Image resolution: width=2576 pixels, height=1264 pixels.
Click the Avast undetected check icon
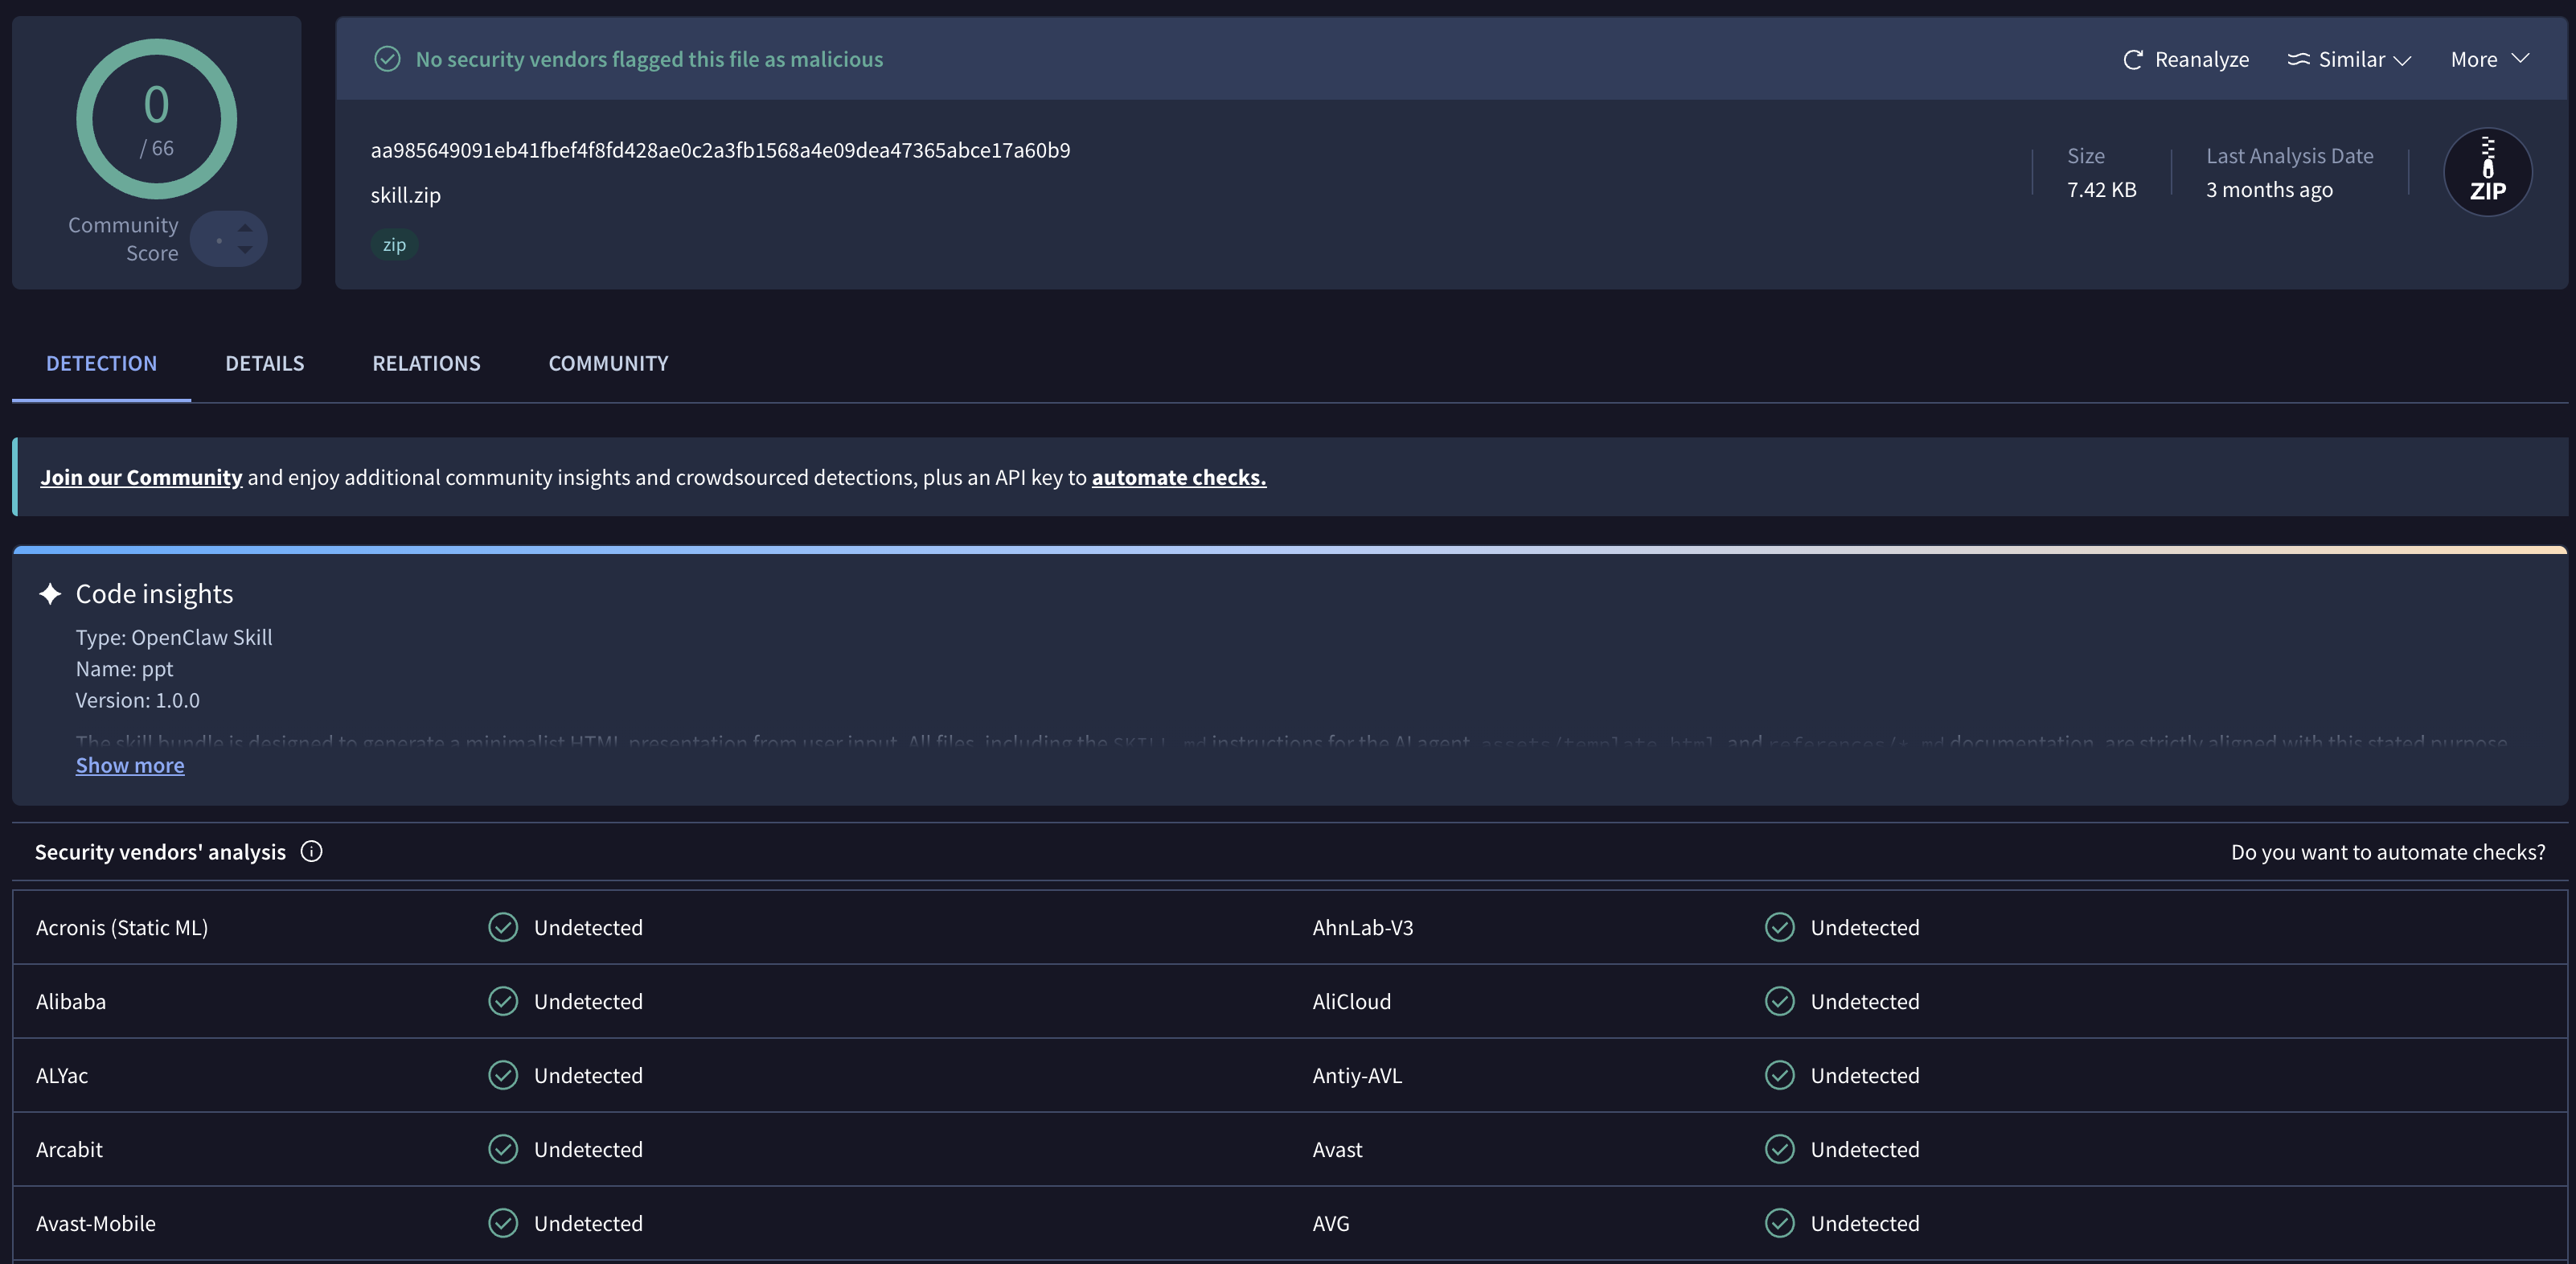(1780, 1149)
